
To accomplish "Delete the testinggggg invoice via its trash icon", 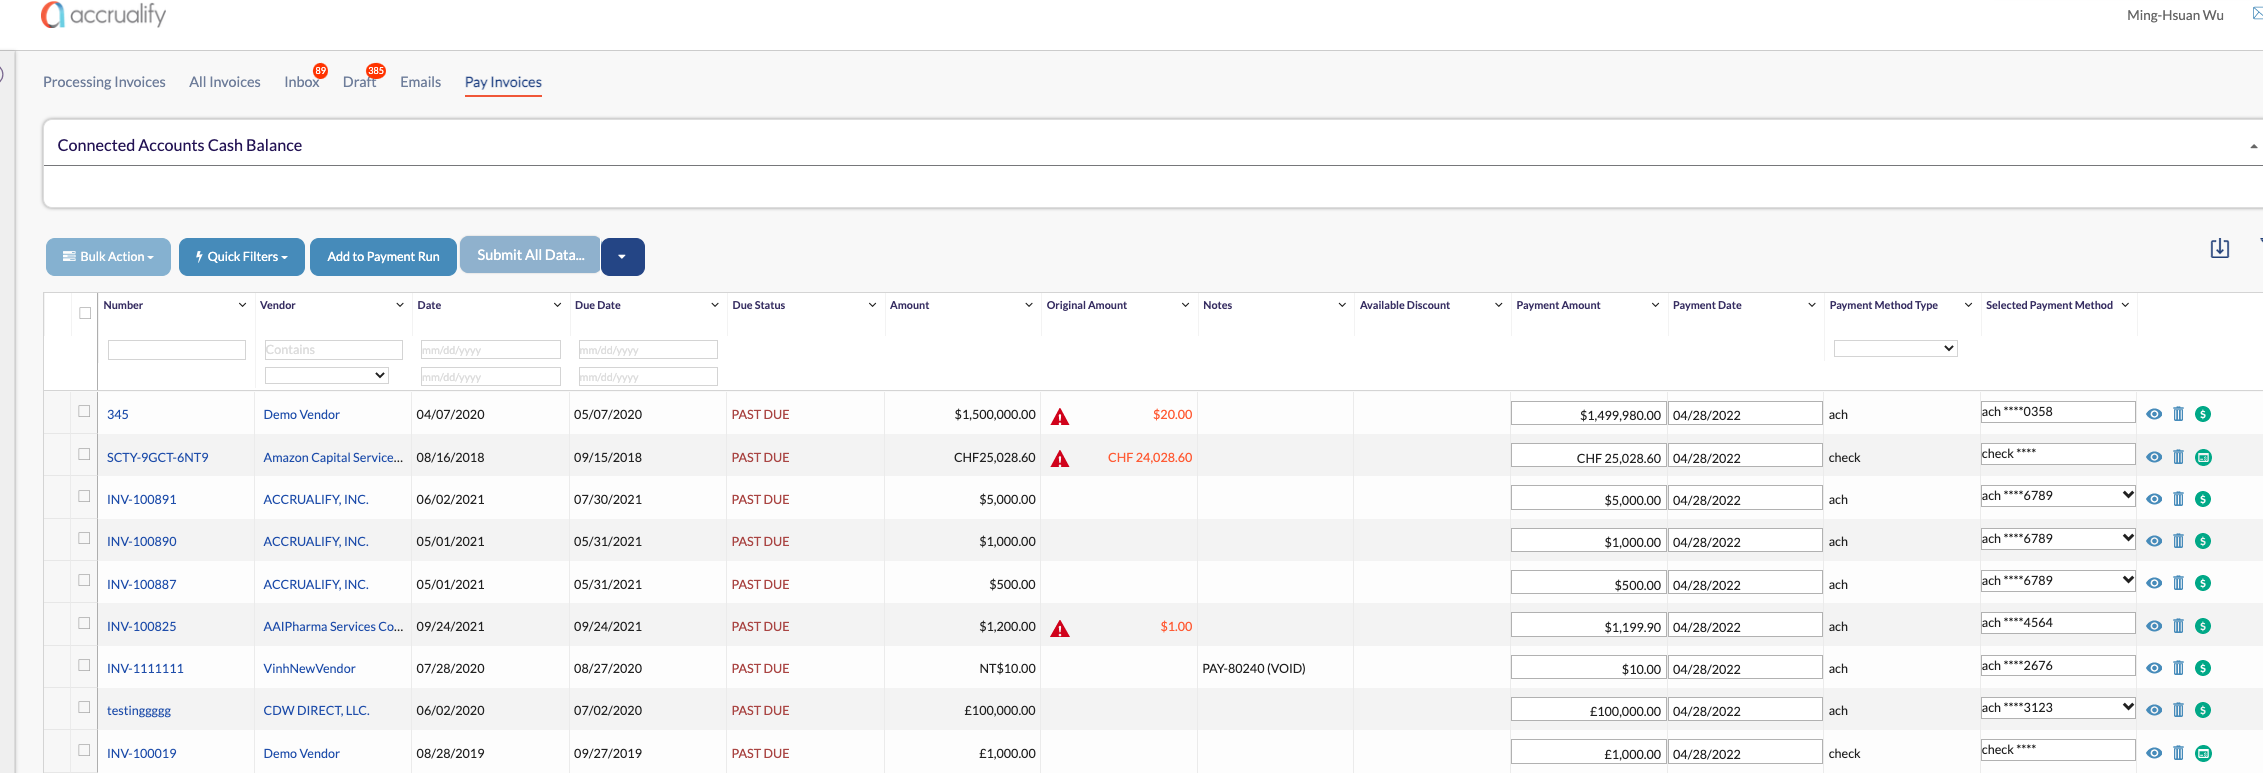I will tap(2178, 710).
